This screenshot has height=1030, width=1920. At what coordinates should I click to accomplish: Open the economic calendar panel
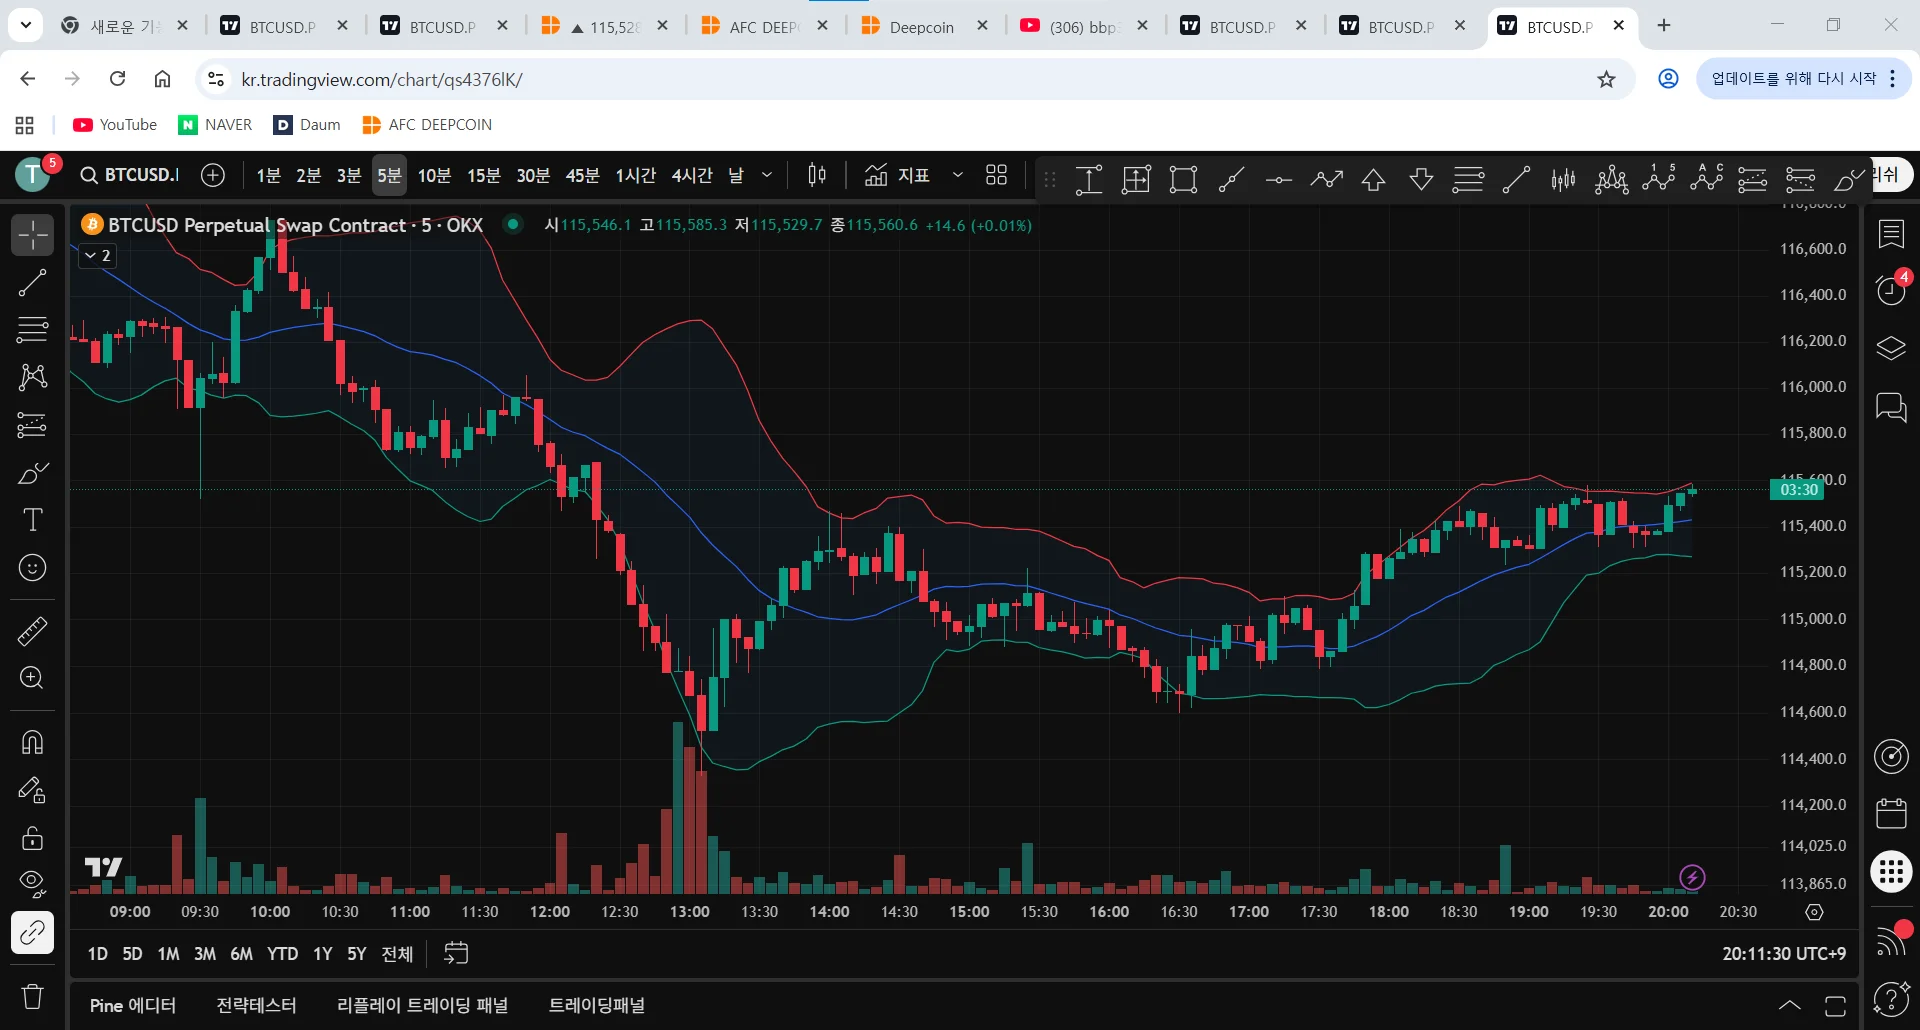point(1891,813)
